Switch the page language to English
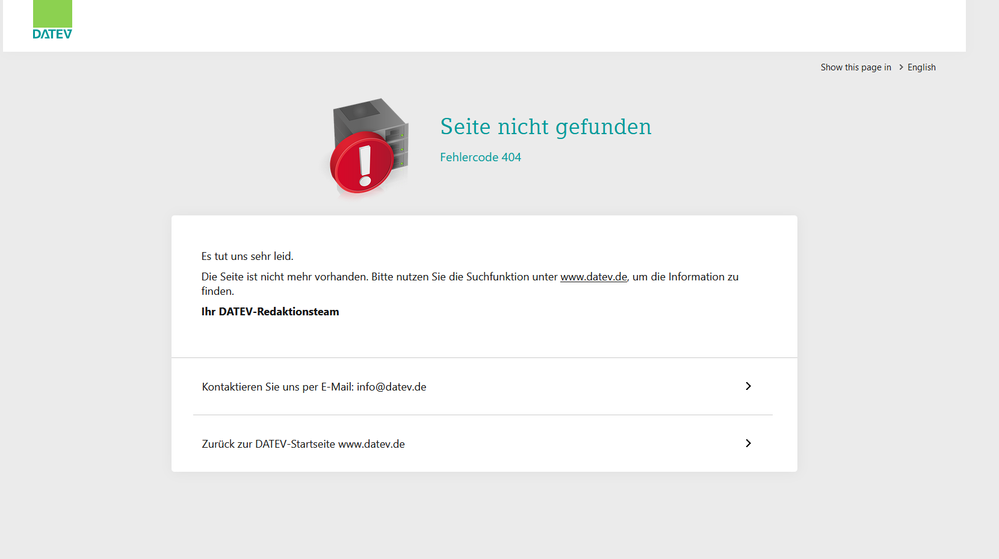 click(921, 67)
